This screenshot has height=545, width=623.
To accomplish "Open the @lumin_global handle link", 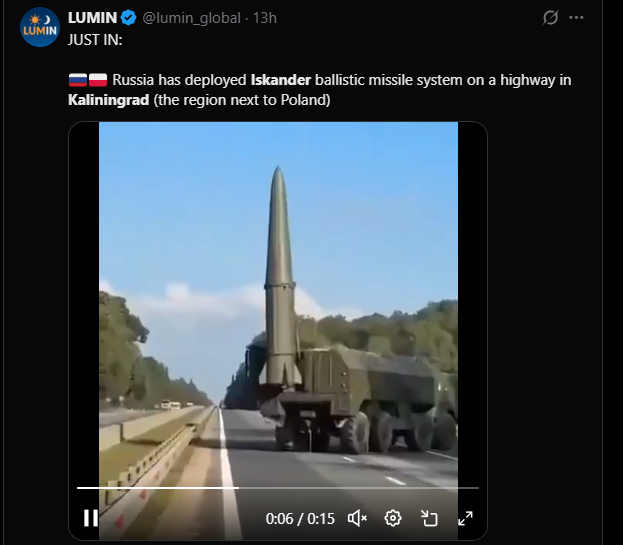I will pos(192,18).
